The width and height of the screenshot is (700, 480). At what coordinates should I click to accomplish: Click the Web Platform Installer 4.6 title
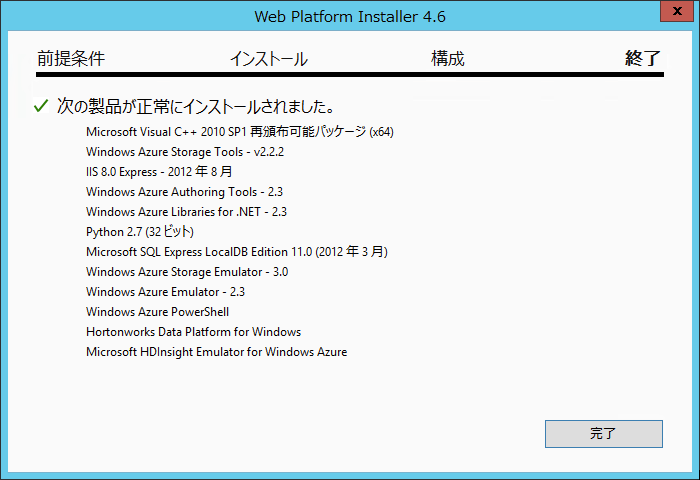(x=350, y=17)
